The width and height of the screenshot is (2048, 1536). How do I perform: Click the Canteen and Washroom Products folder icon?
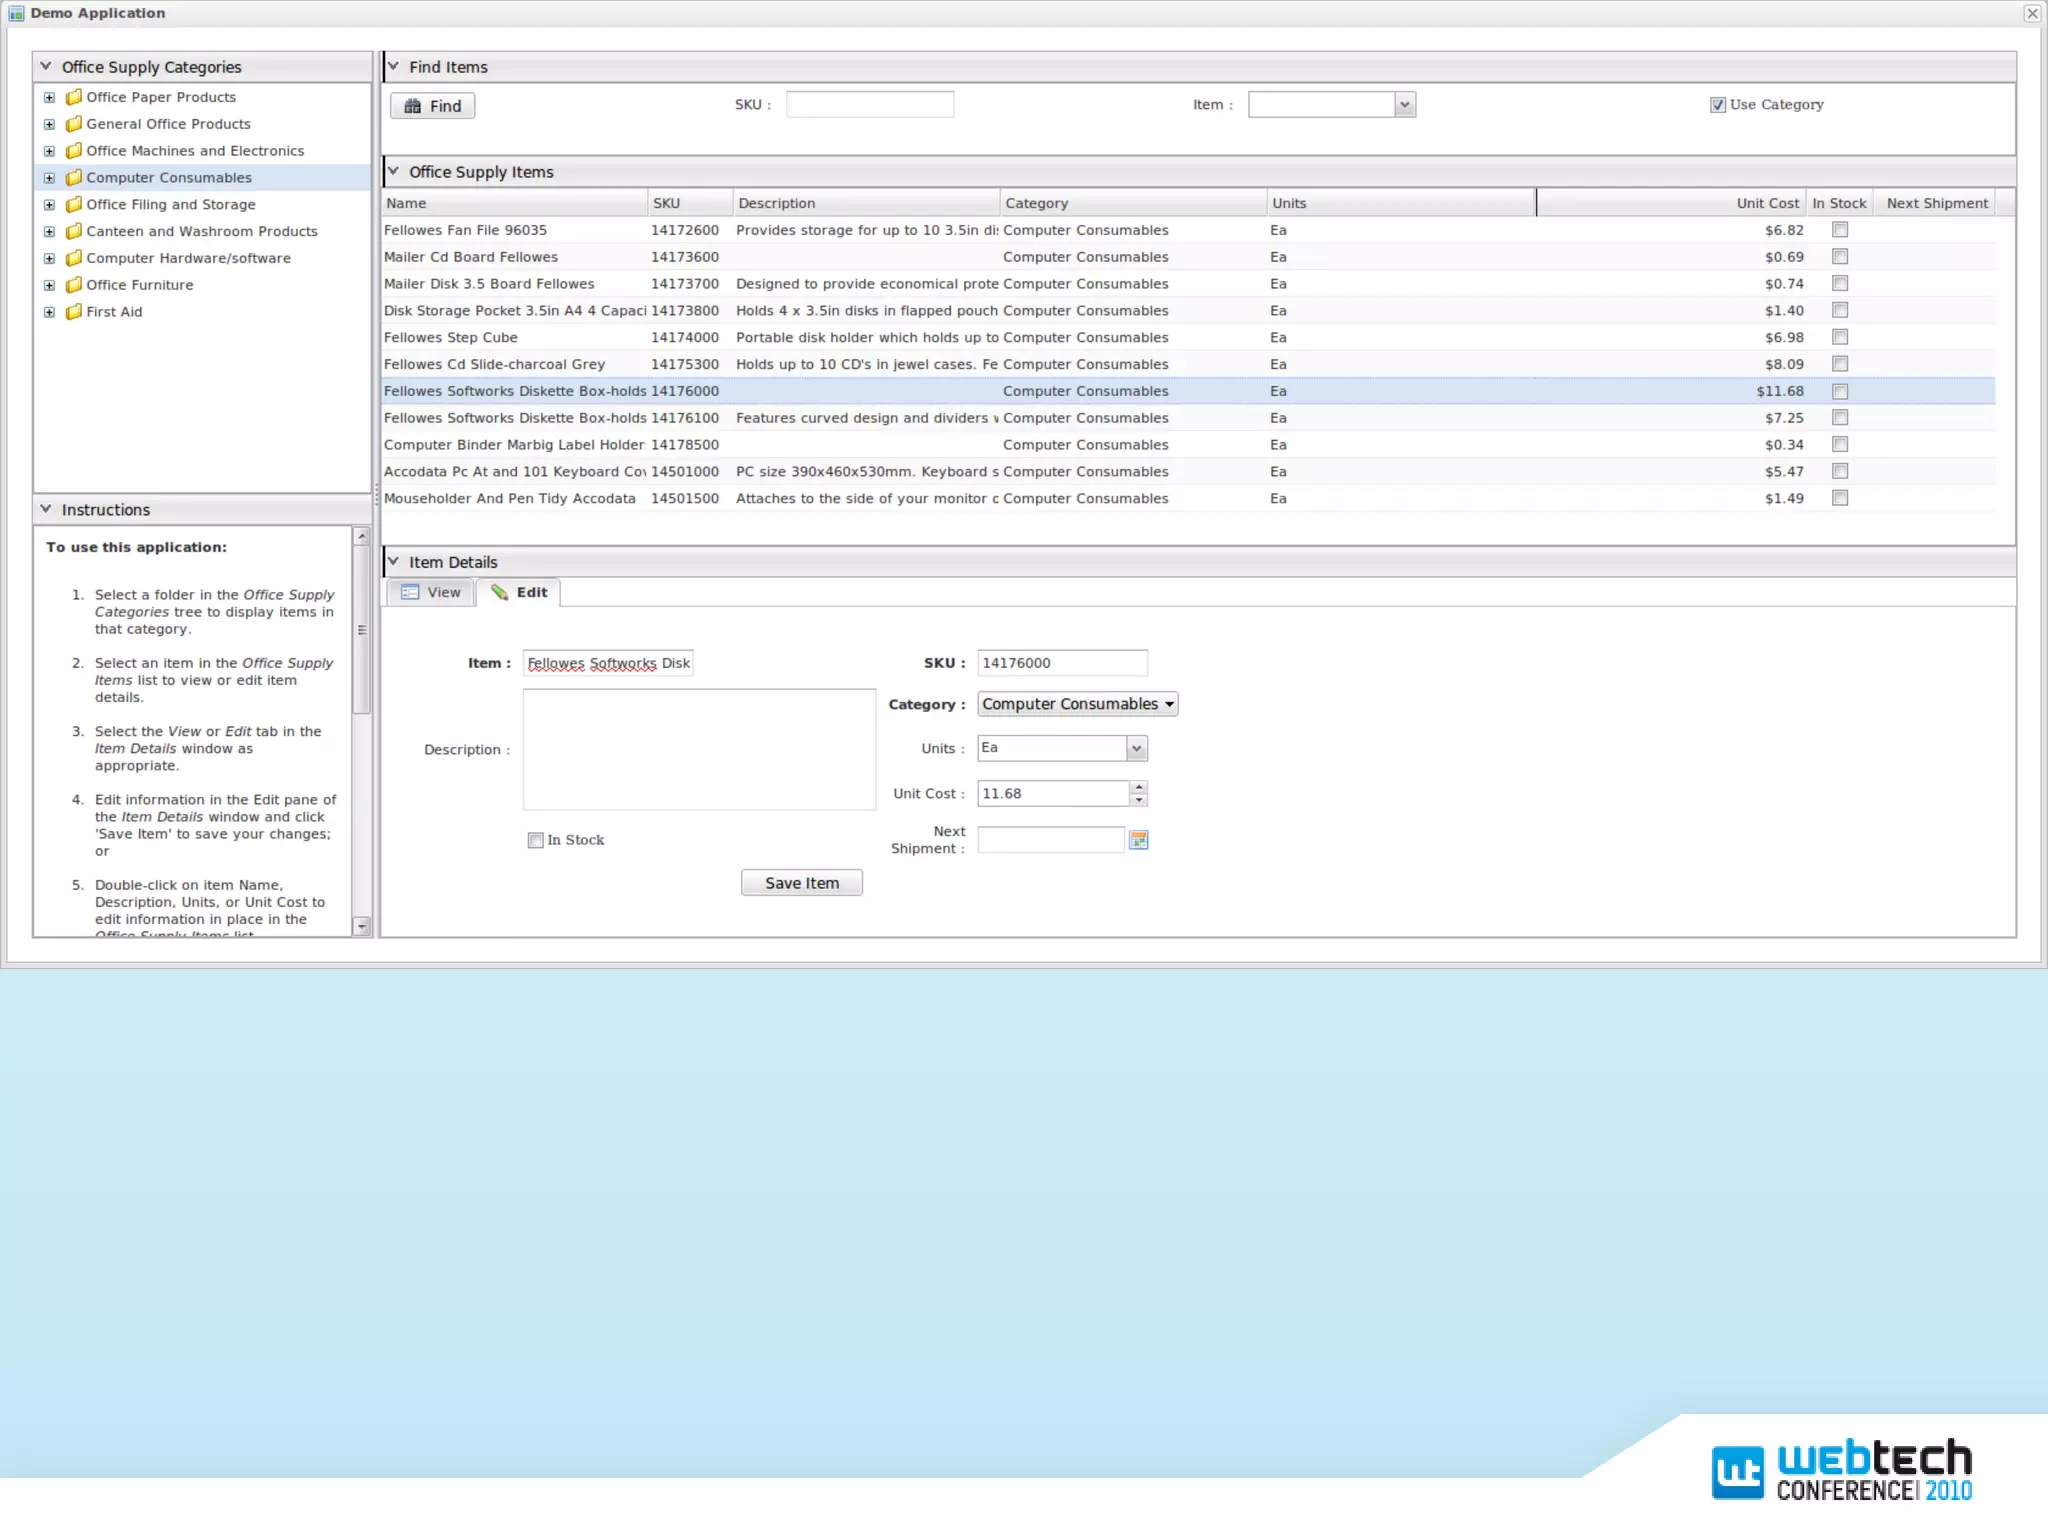[x=74, y=231]
